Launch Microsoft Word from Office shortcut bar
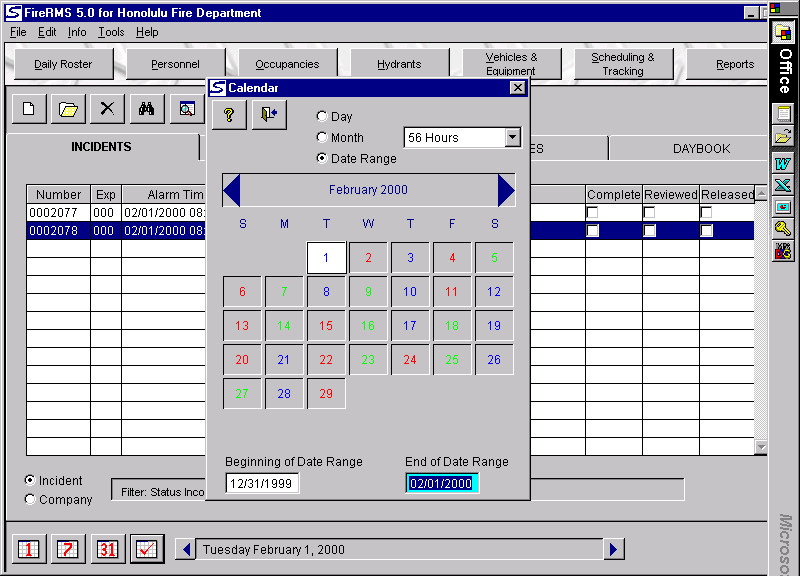 pos(783,163)
